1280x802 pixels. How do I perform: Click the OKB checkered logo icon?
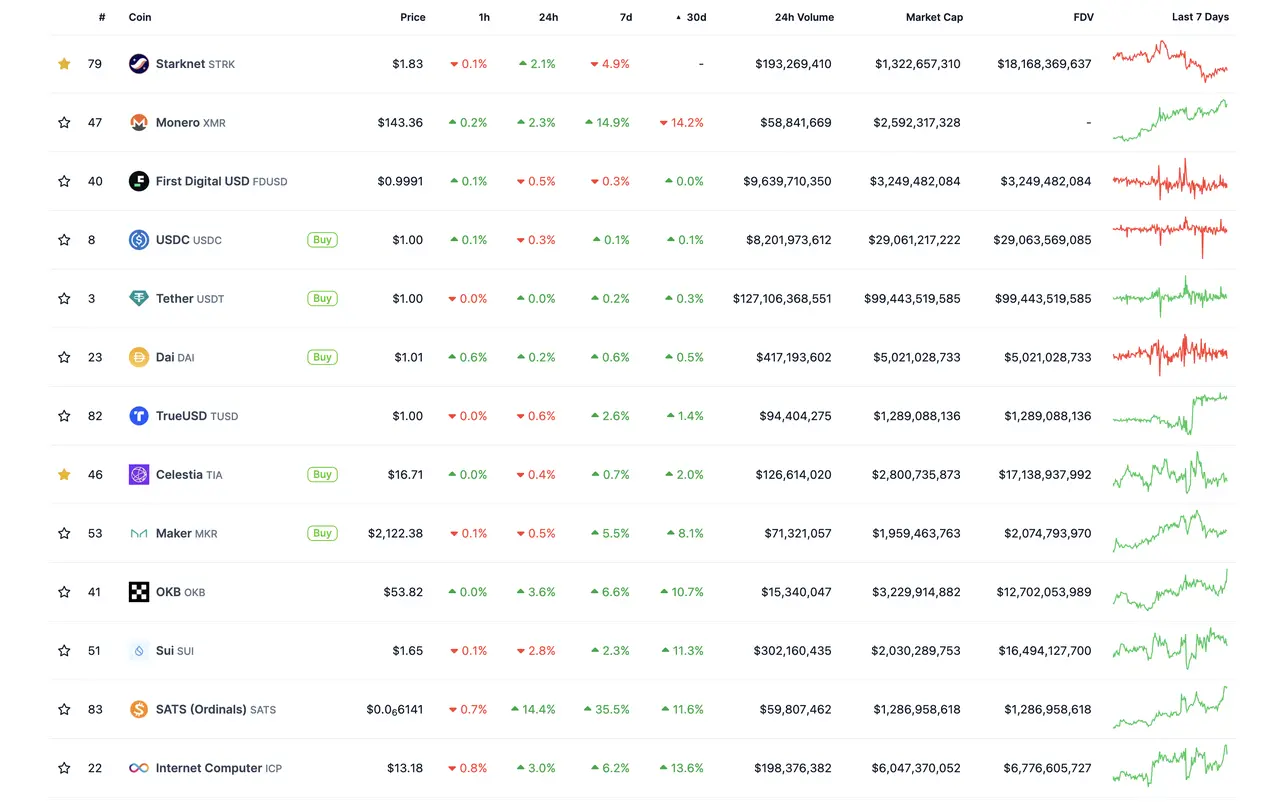(x=139, y=592)
